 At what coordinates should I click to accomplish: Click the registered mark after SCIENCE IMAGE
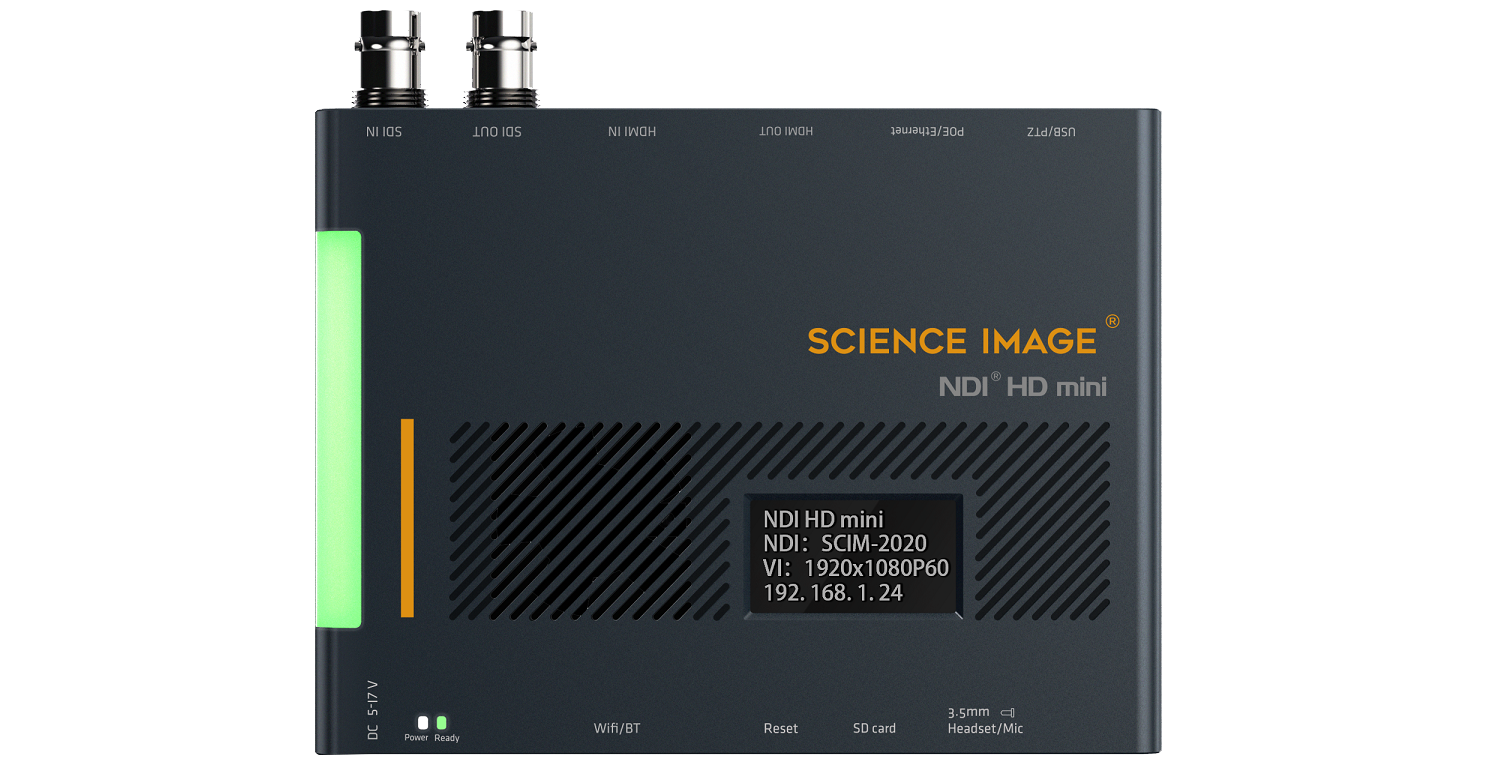[x=1112, y=322]
